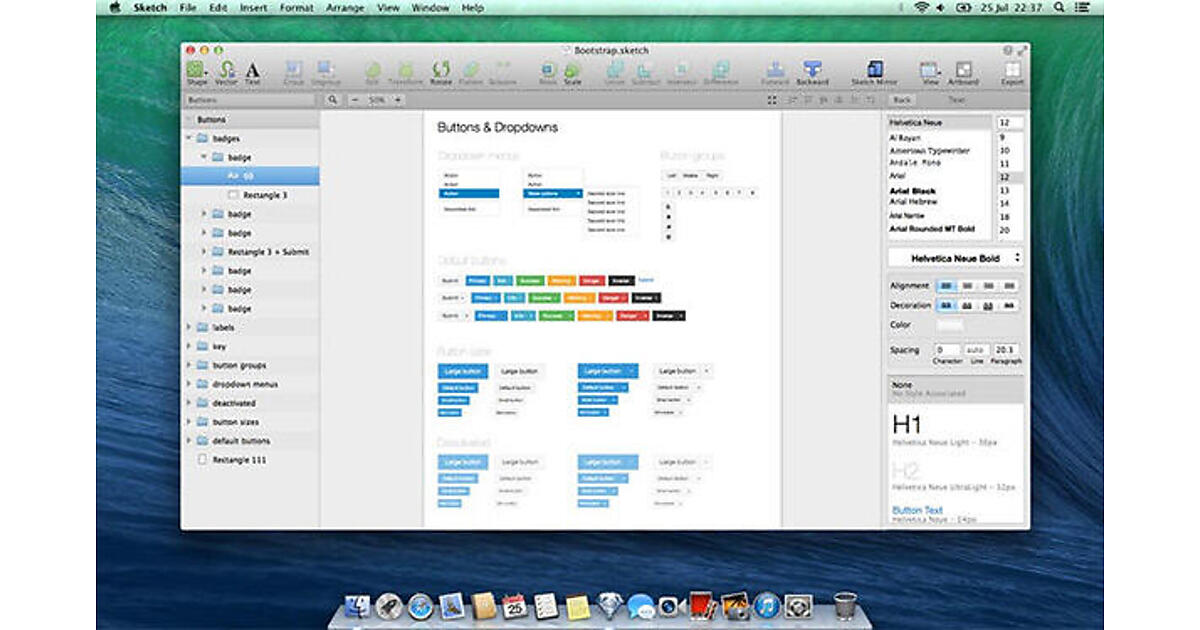Expand the labels layer group
Image resolution: width=1200 pixels, height=630 pixels.
click(x=189, y=327)
